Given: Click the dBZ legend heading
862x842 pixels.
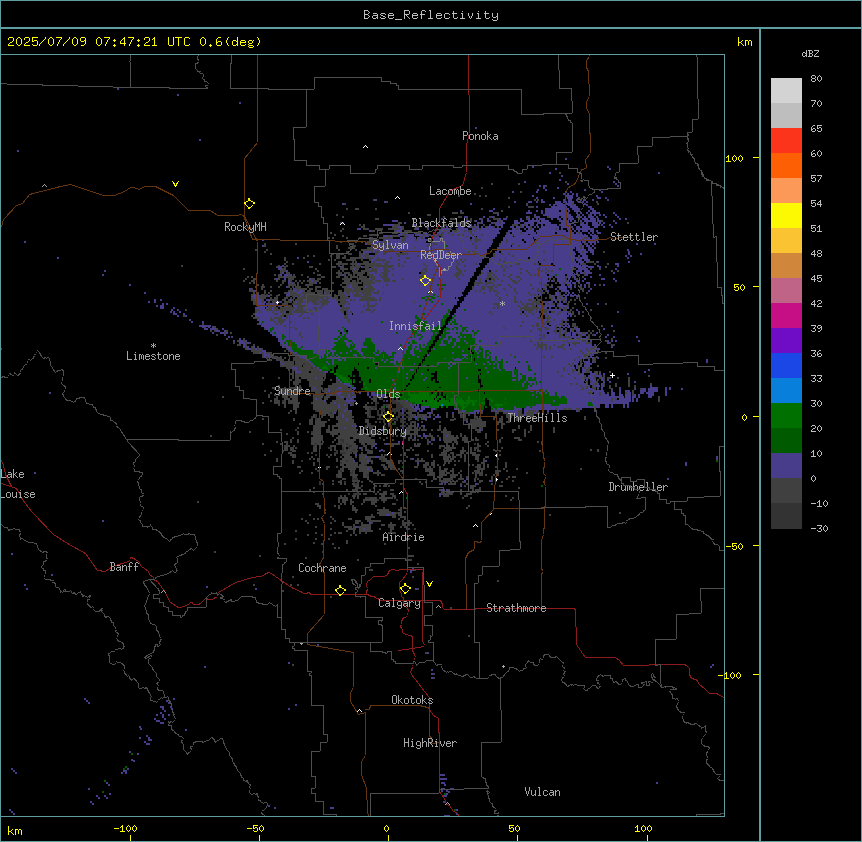Looking at the screenshot, I should tap(810, 53).
